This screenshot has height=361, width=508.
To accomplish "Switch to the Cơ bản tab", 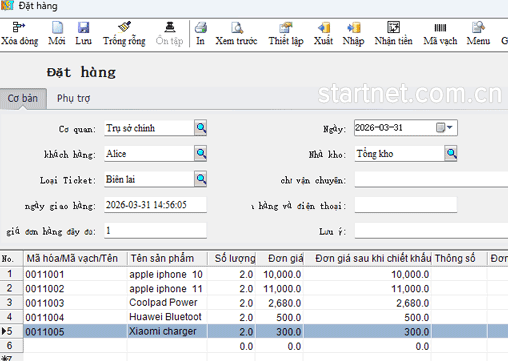I will point(23,98).
